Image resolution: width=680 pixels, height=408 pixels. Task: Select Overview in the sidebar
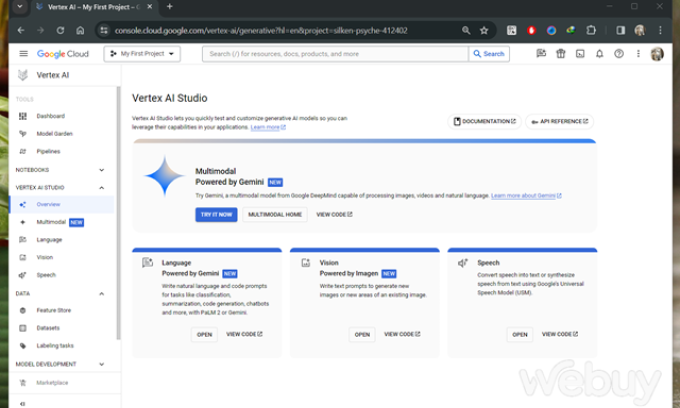(61, 204)
